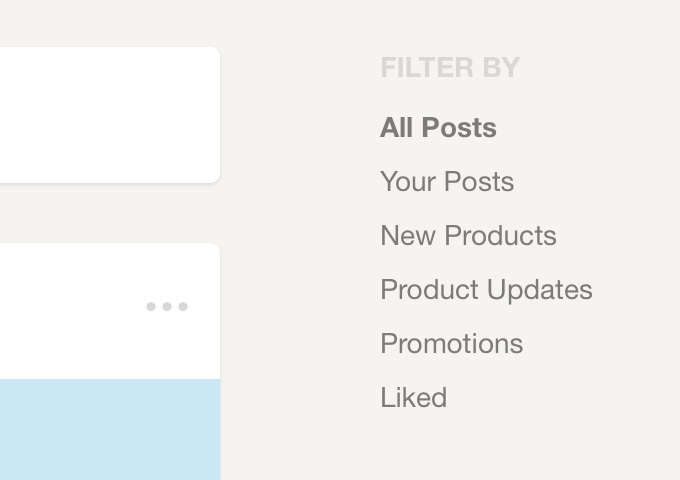The width and height of the screenshot is (680, 480).
Task: Pick New Products under FILTER BY
Action: (468, 235)
